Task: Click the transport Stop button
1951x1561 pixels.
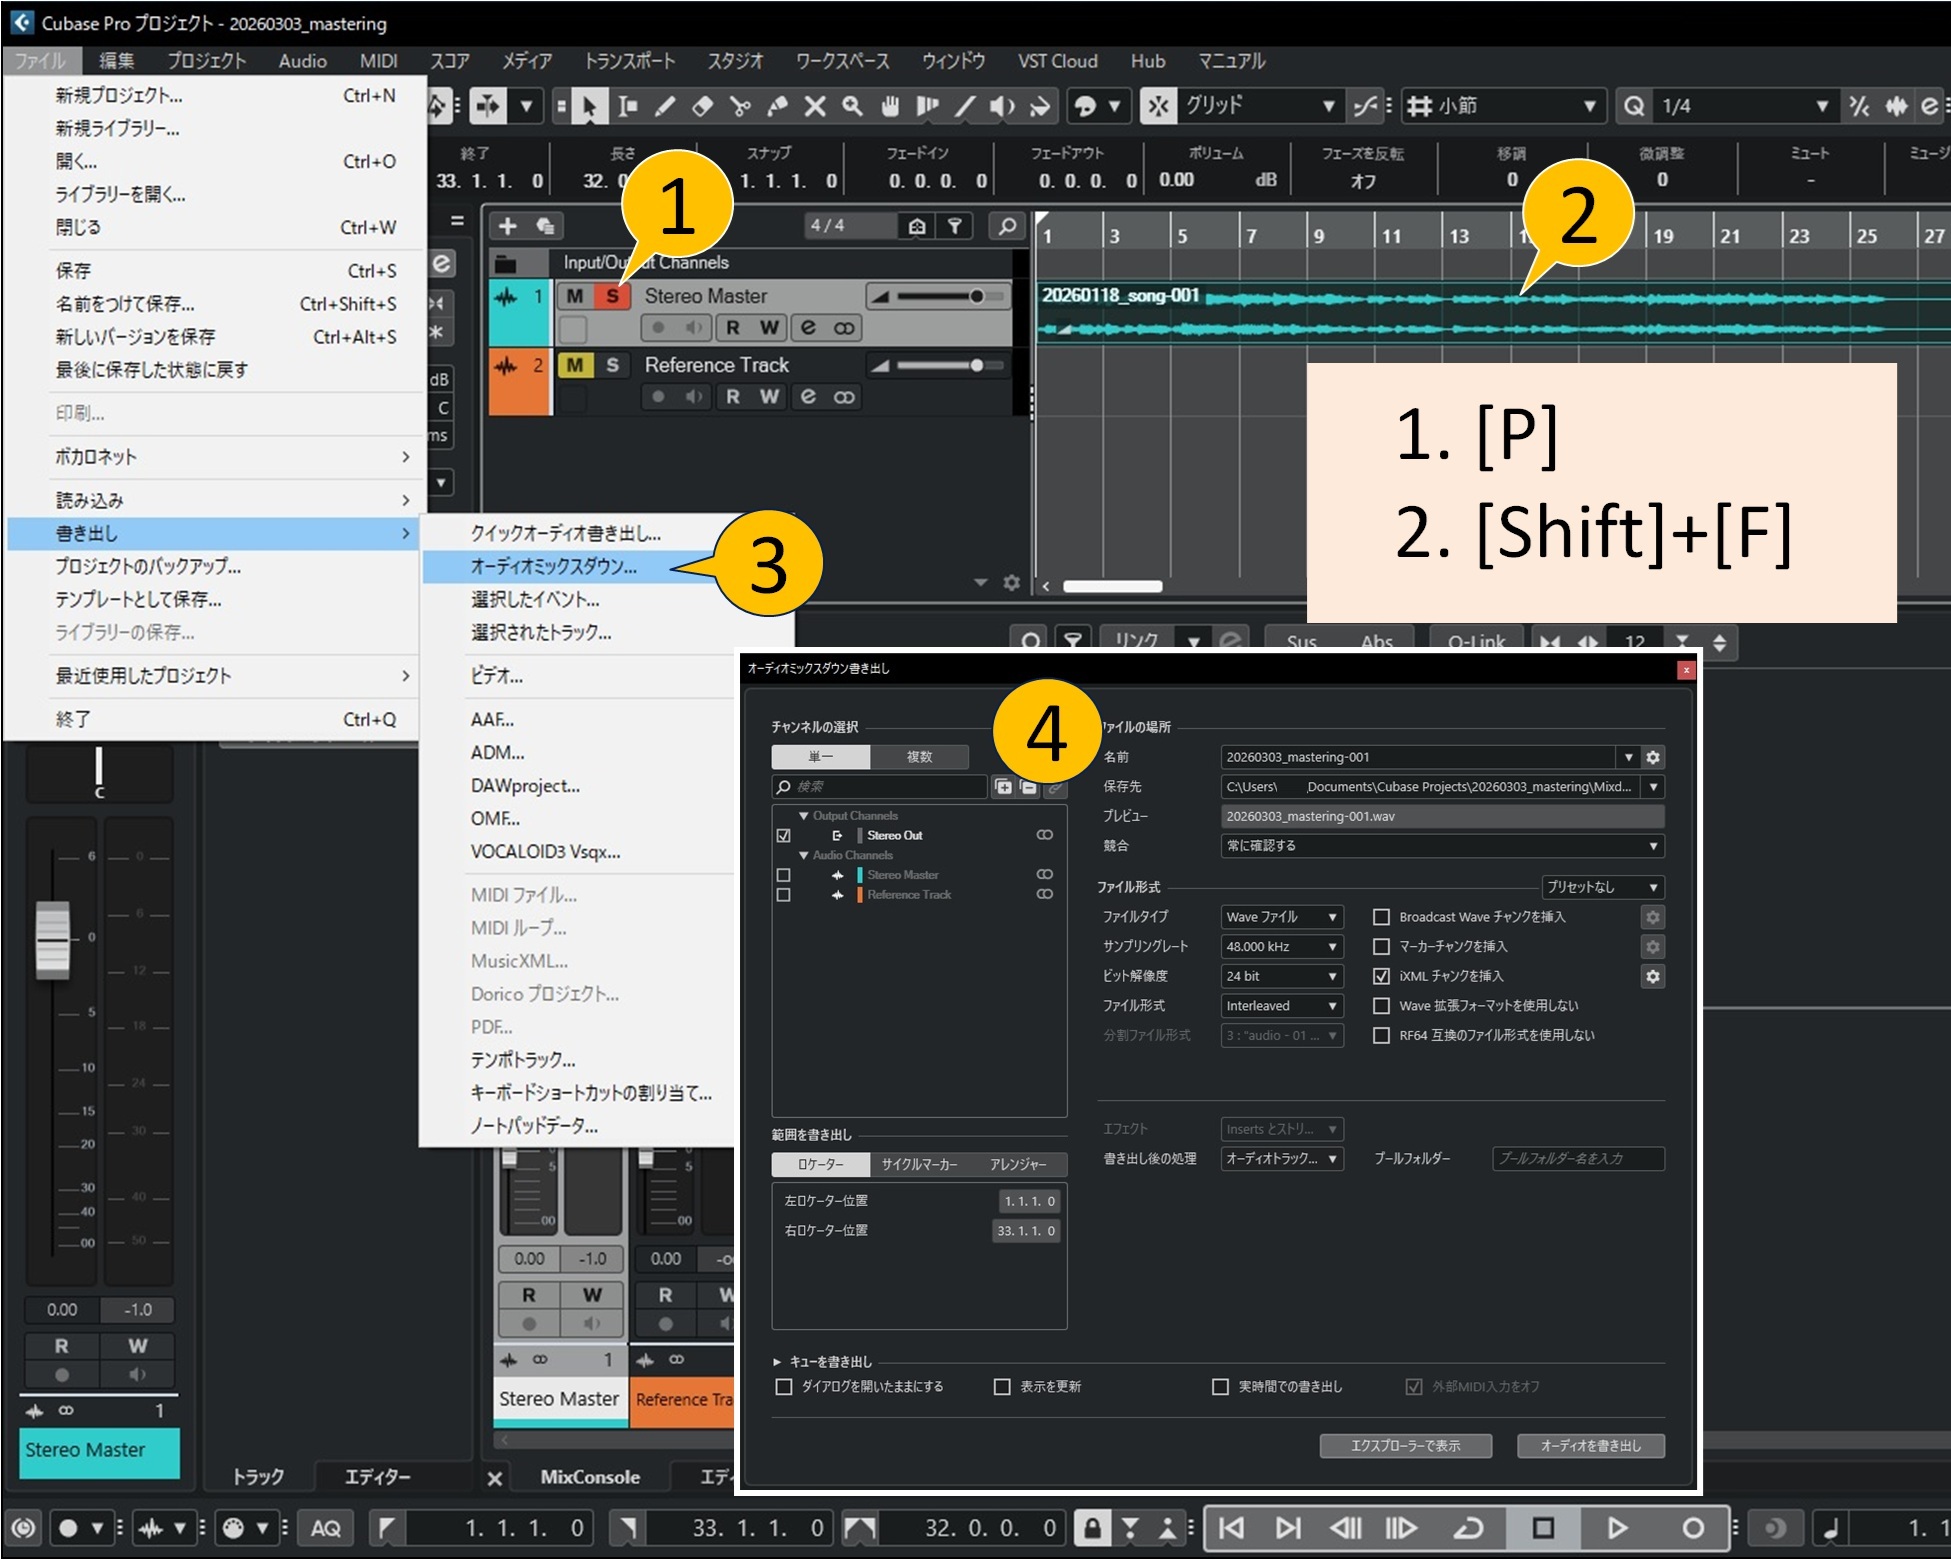Action: coord(1543,1527)
